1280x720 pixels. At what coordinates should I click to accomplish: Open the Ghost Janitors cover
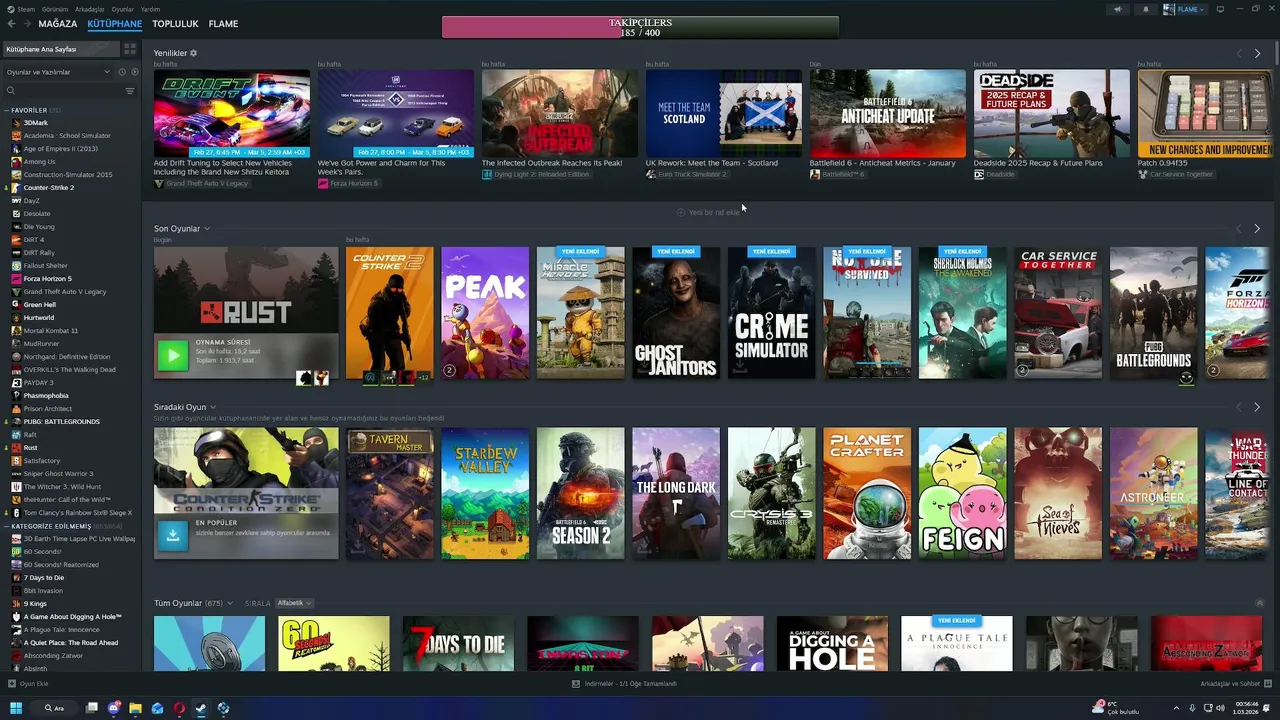[676, 313]
